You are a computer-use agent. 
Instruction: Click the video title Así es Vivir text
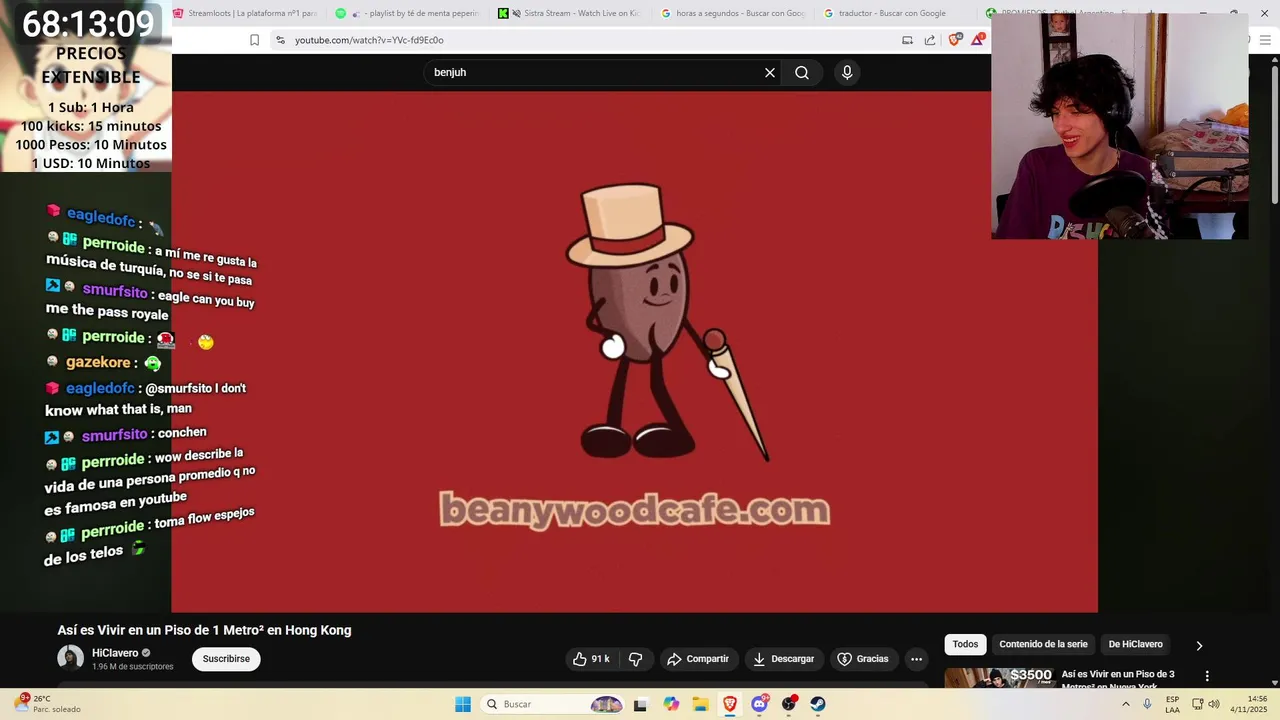coord(204,630)
